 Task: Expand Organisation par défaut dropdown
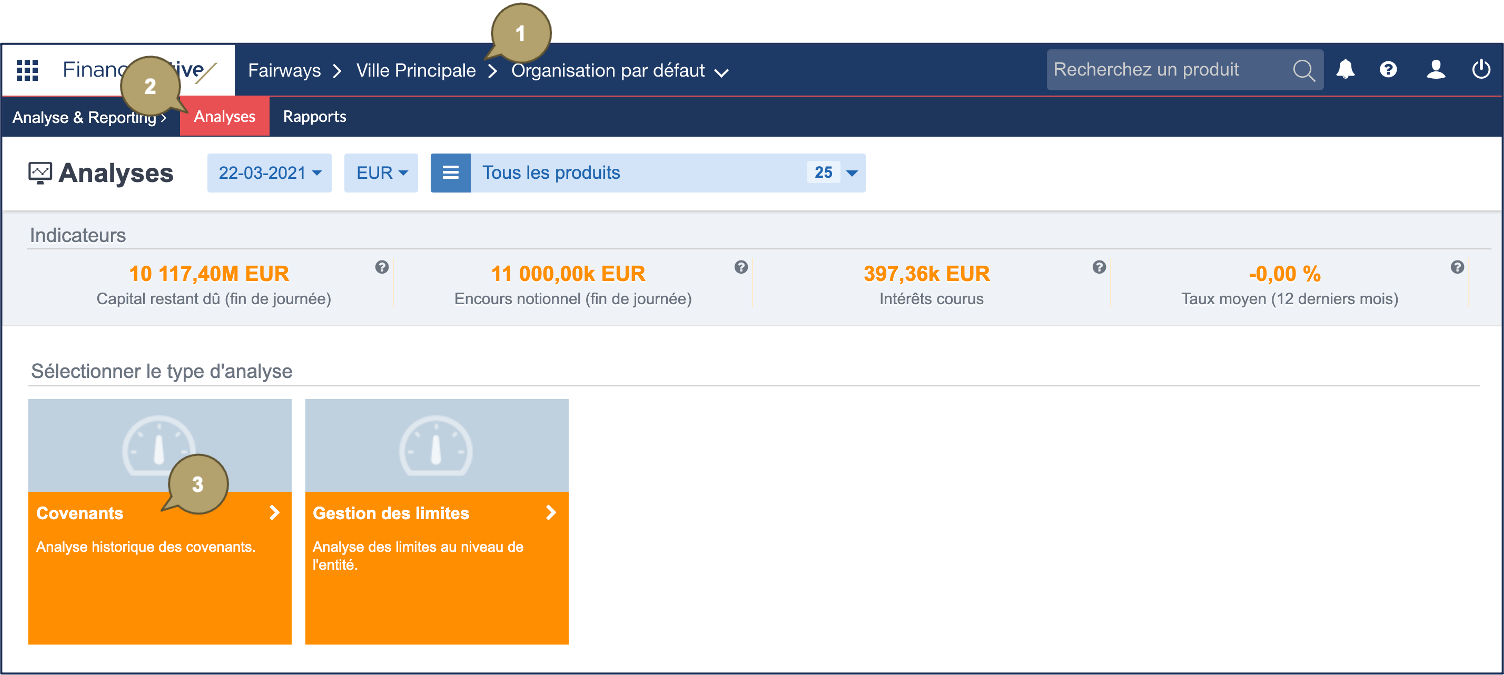620,71
